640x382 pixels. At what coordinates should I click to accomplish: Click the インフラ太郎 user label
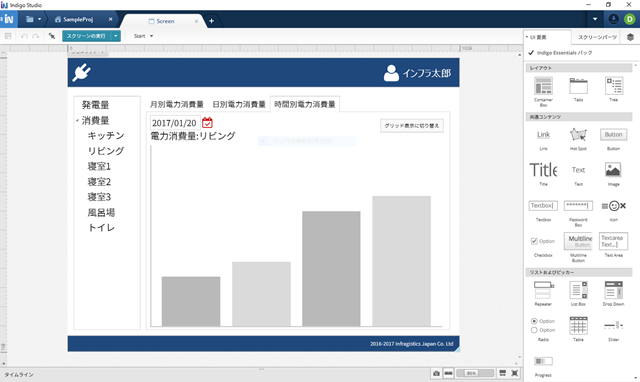click(x=427, y=73)
